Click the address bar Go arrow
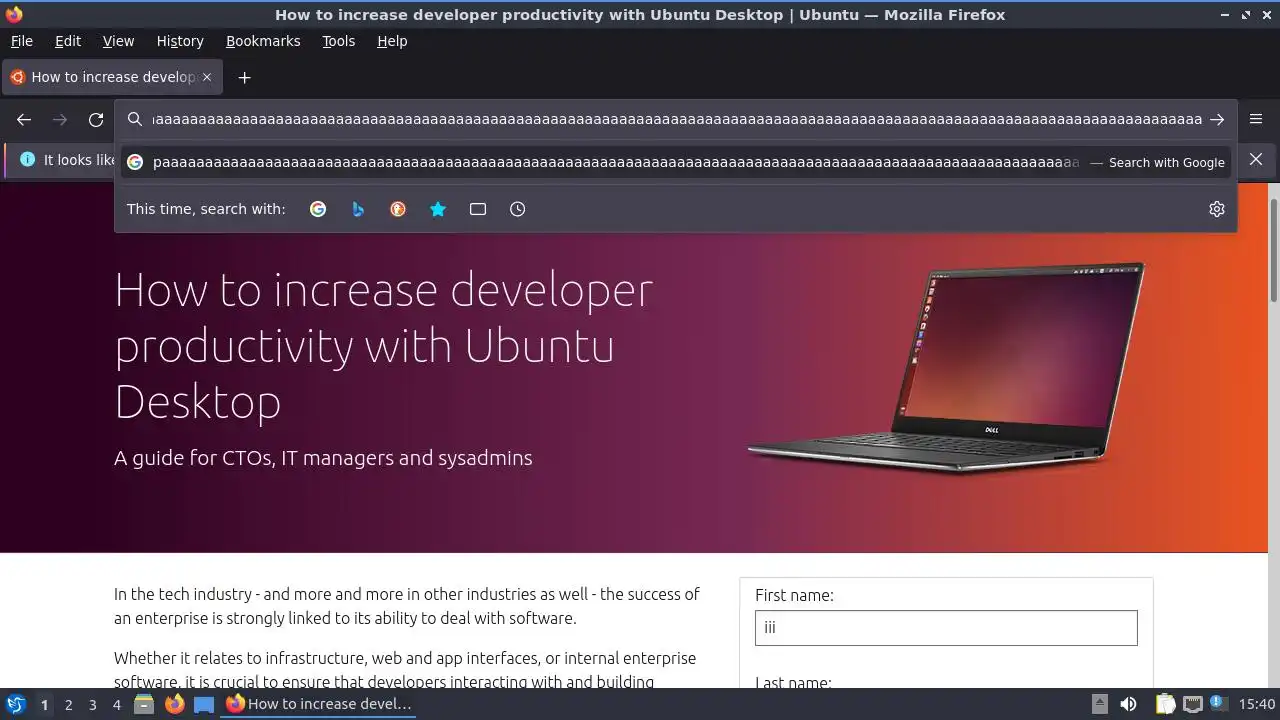 point(1217,119)
